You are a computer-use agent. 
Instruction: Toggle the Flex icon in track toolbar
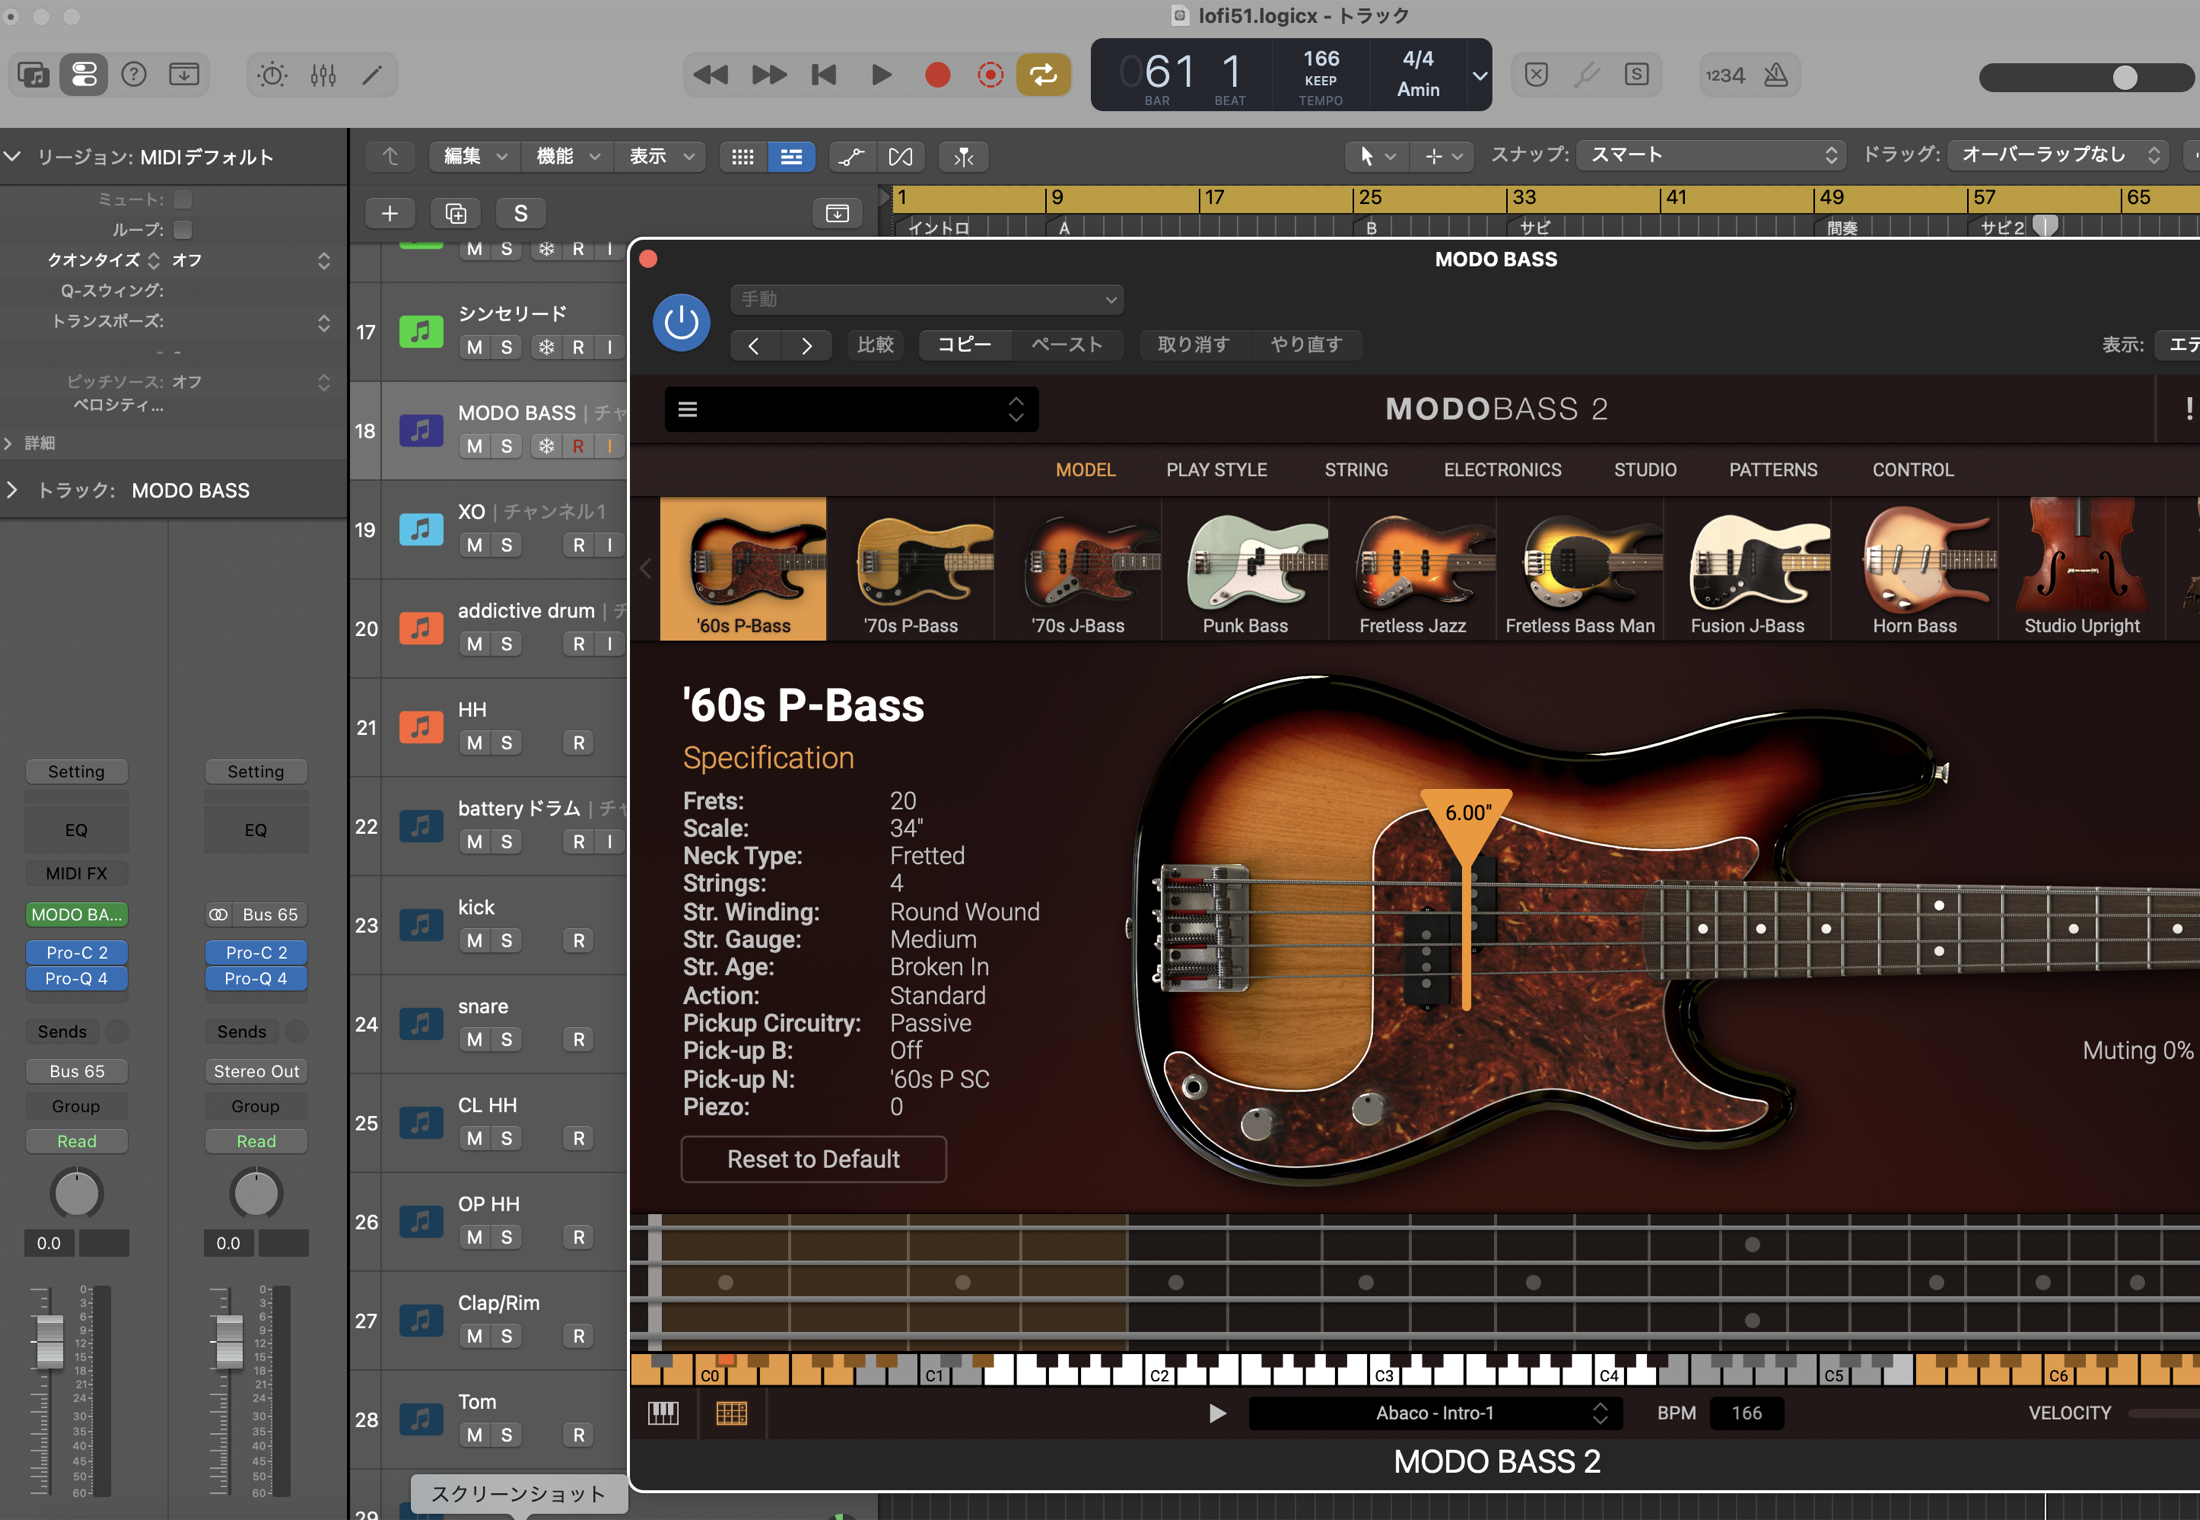(900, 156)
